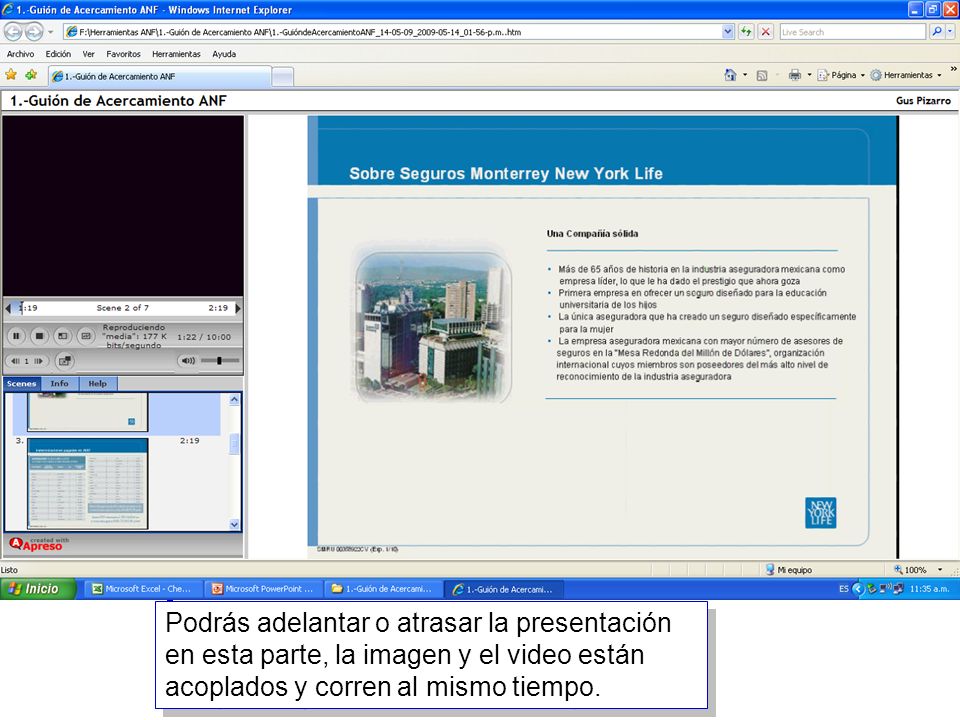Select scene 3 thumbnail in scenes list
The width and height of the screenshot is (960, 720).
pos(88,483)
